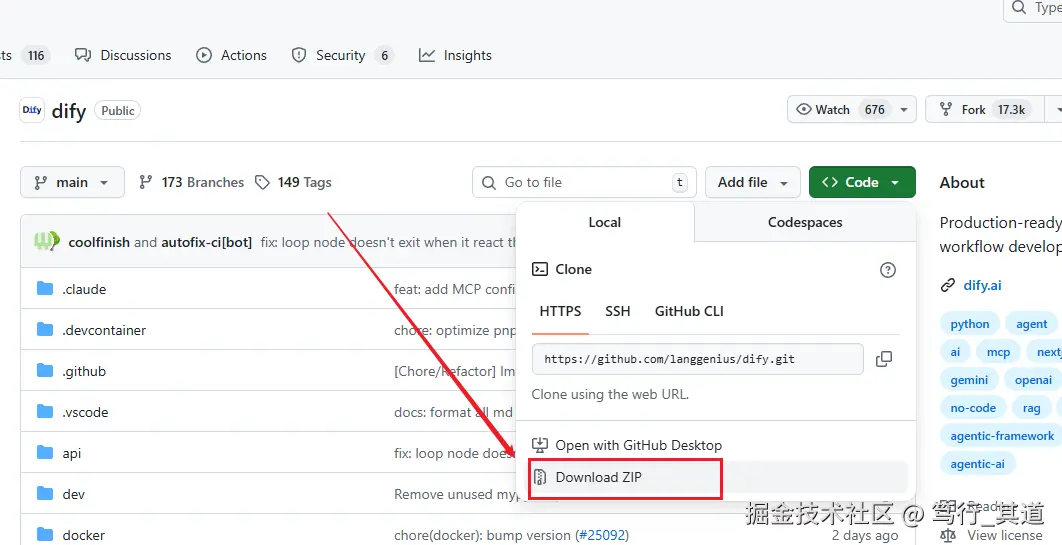Open the dify.ai website link
The width and height of the screenshot is (1062, 545).
tap(982, 286)
